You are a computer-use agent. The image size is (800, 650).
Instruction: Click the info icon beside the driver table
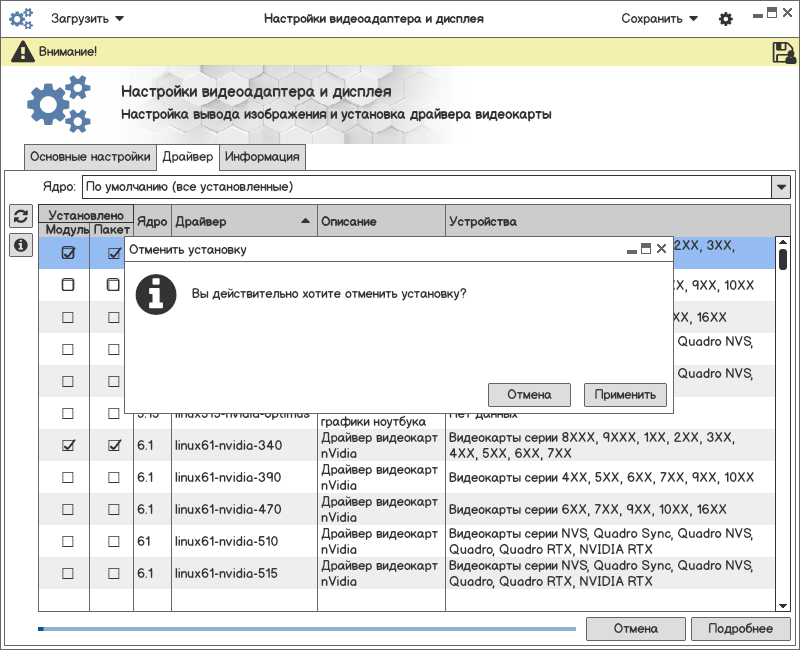pyautogui.click(x=20, y=245)
